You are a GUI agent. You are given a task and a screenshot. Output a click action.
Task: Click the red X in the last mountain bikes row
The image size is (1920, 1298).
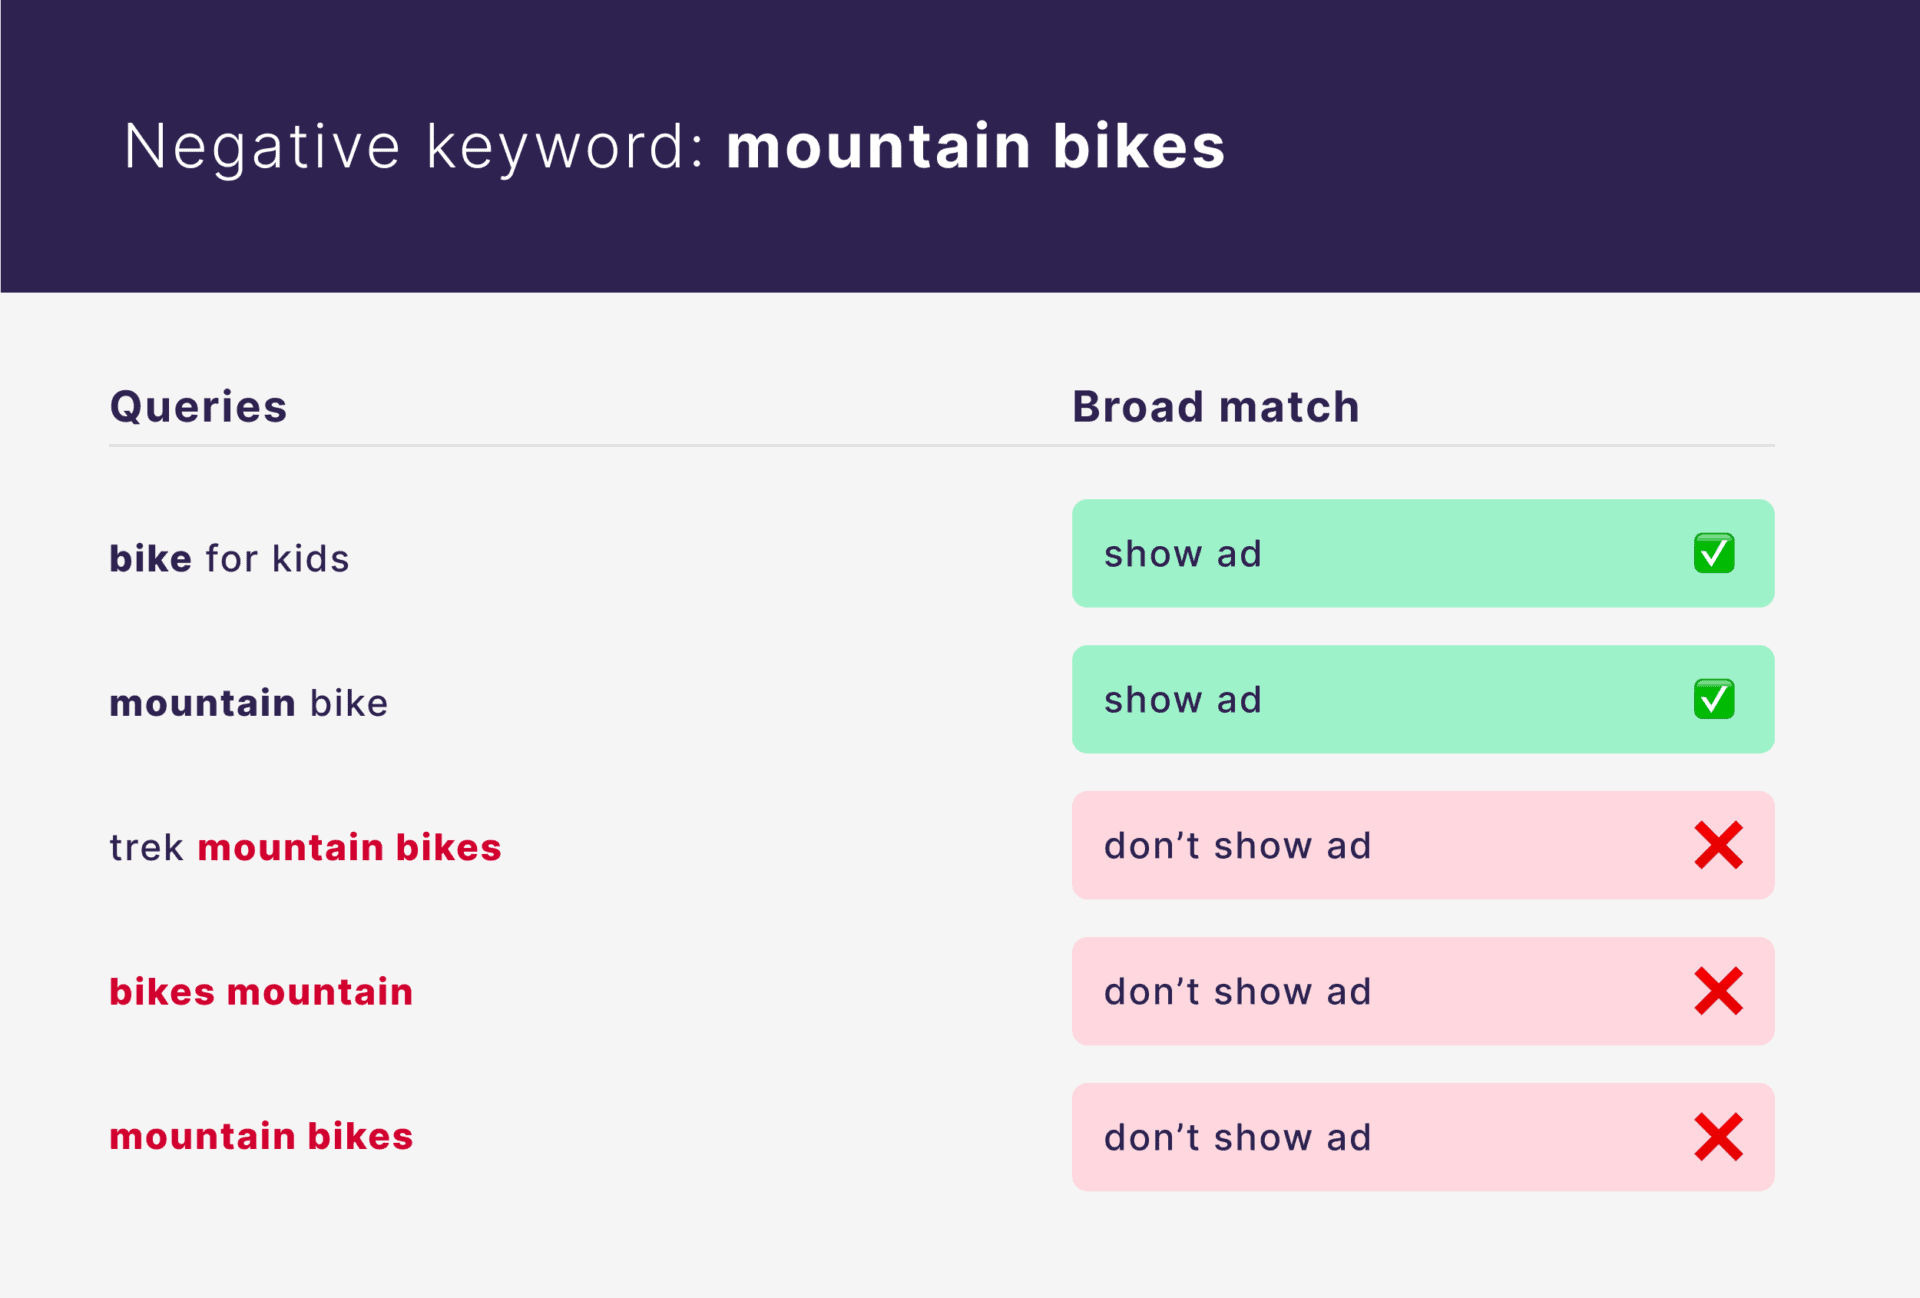pyautogui.click(x=1718, y=1137)
